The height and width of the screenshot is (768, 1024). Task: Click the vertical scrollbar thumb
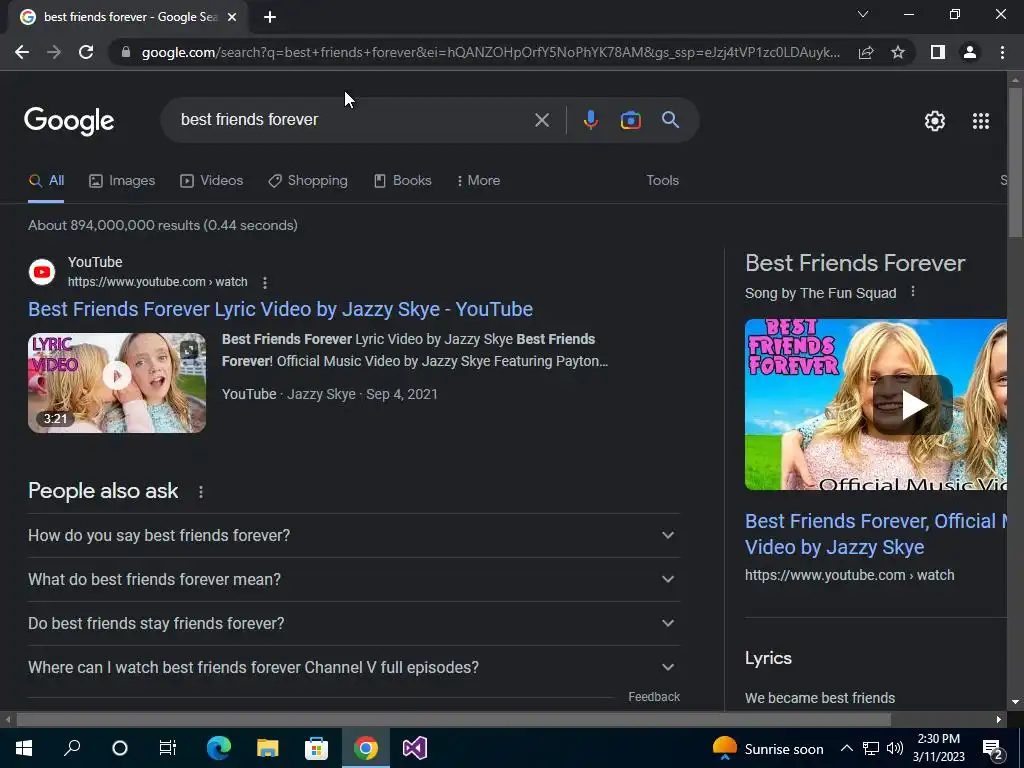[x=1016, y=163]
